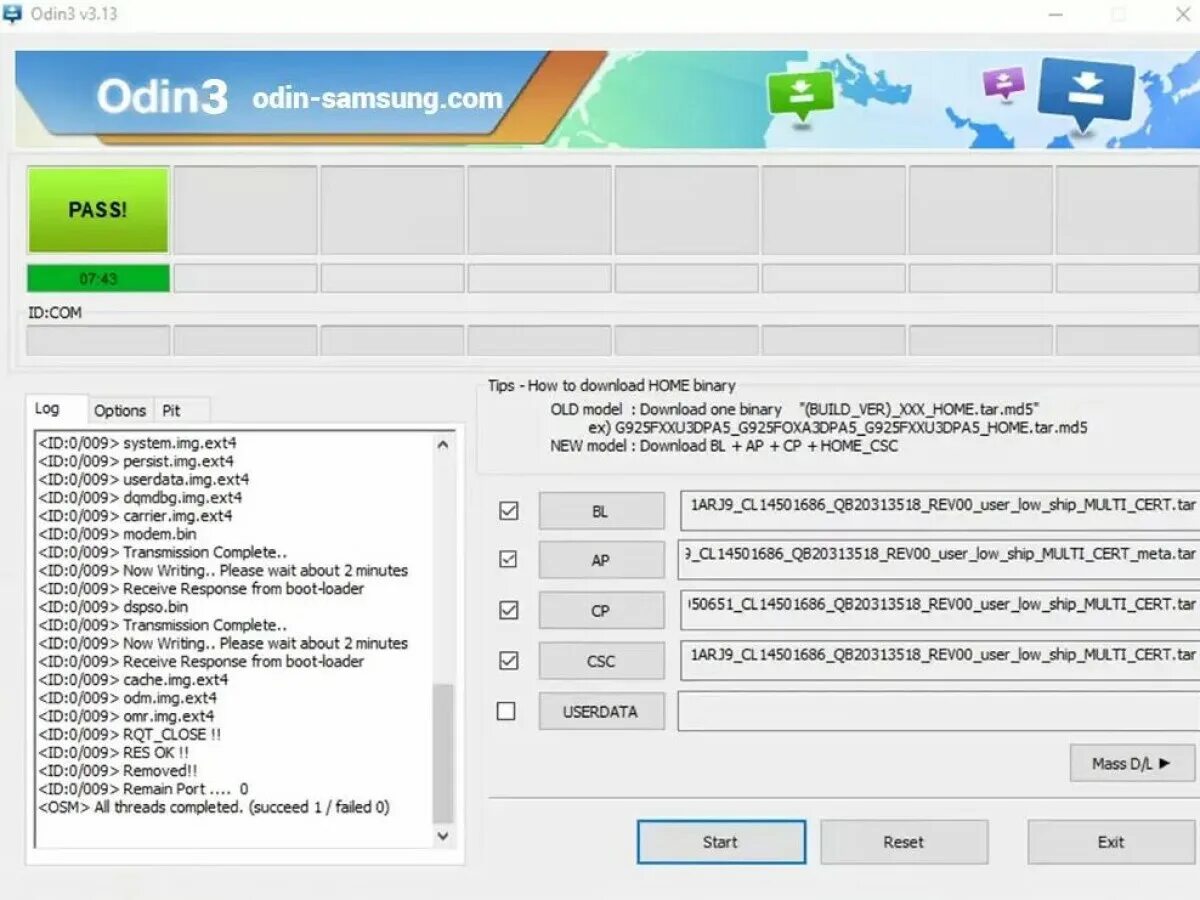The width and height of the screenshot is (1200, 900).
Task: Click the 'odin-samsung.com' banner text
Action: 377,98
